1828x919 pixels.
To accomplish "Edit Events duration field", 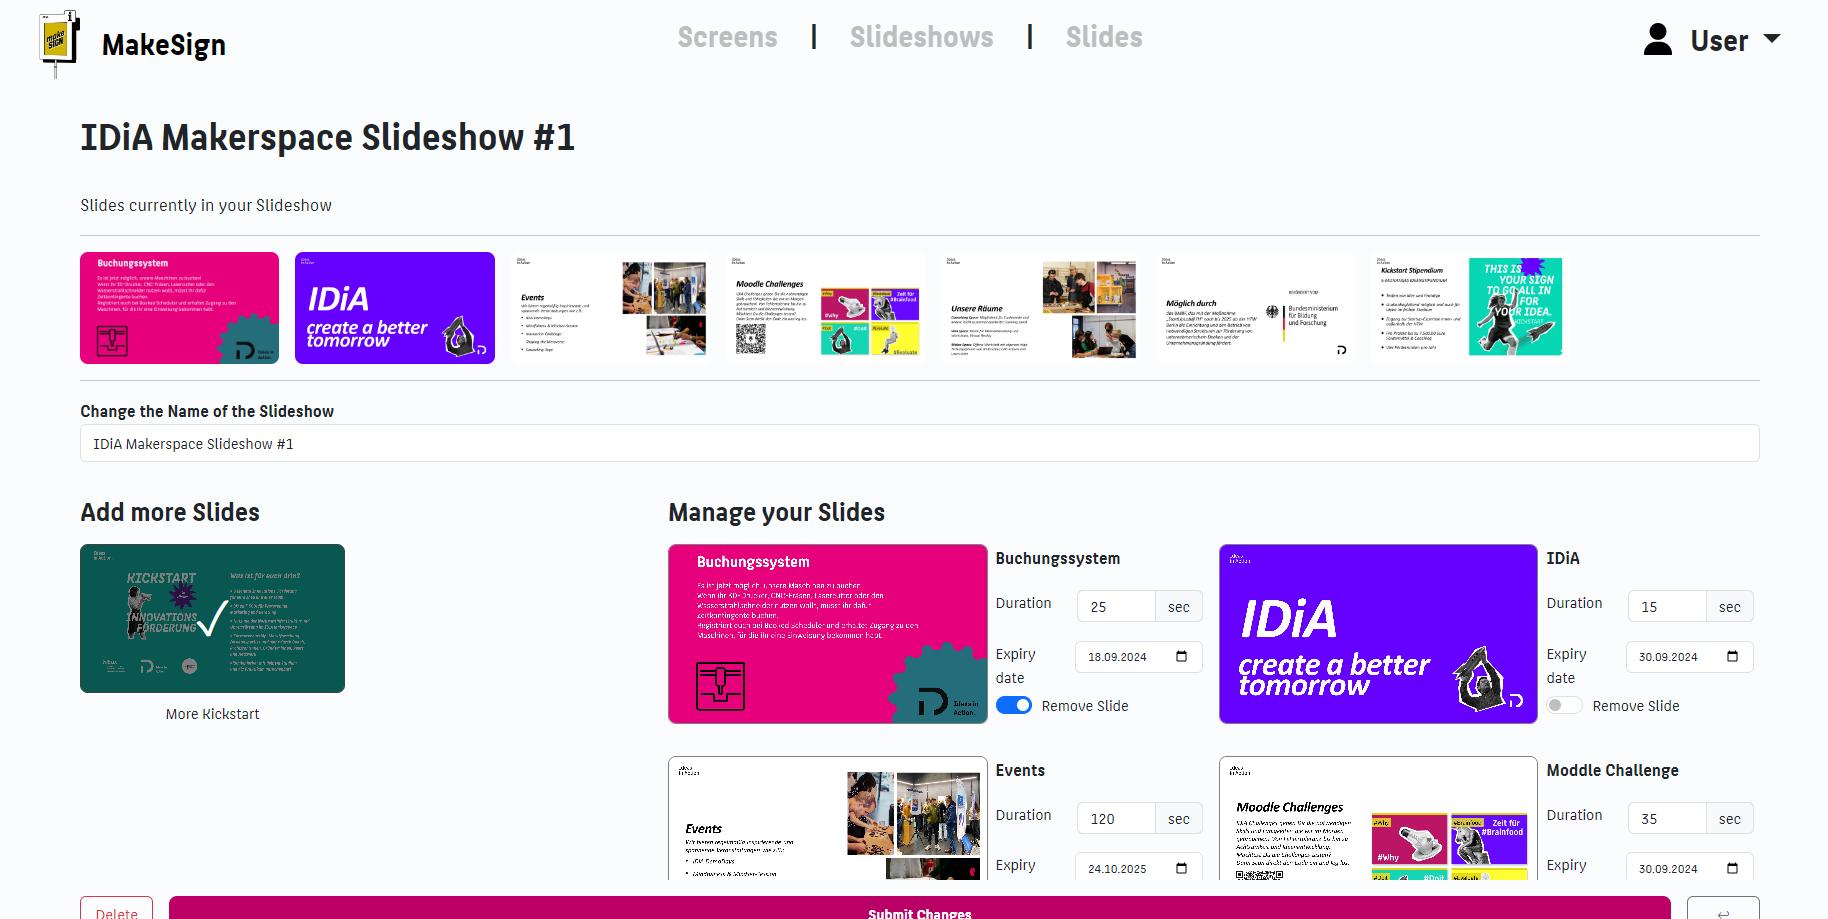I will click(1116, 819).
